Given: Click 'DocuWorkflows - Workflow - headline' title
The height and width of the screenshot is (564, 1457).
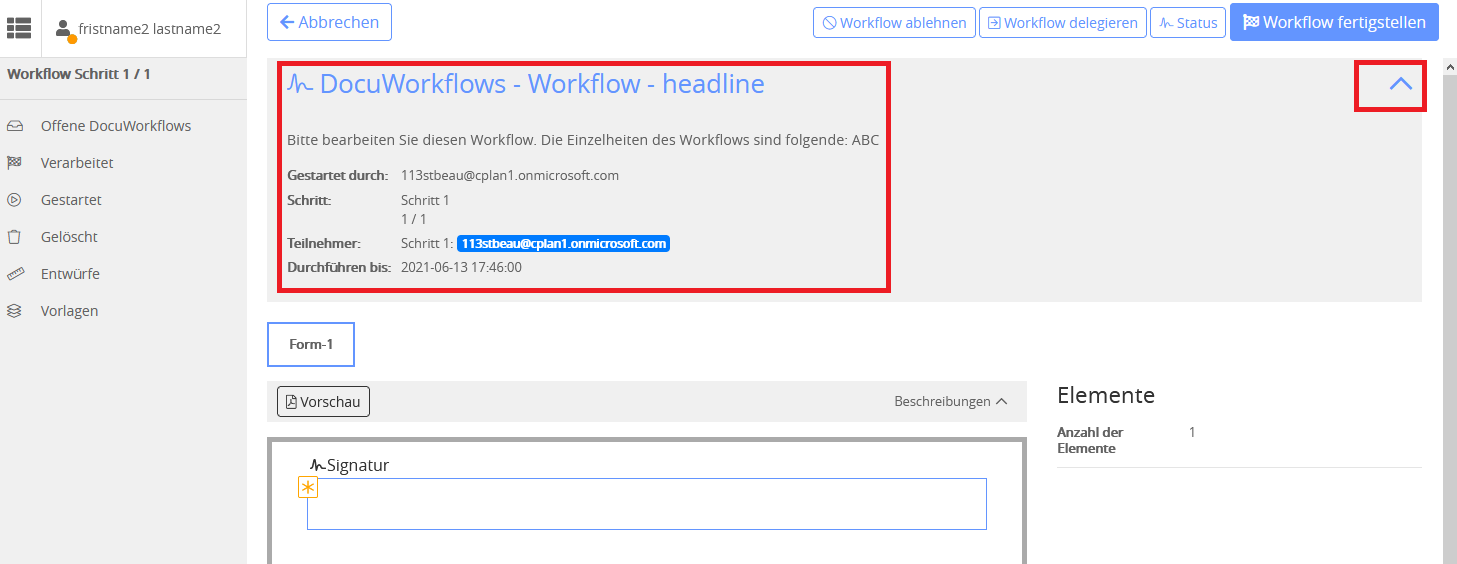Looking at the screenshot, I should point(542,84).
